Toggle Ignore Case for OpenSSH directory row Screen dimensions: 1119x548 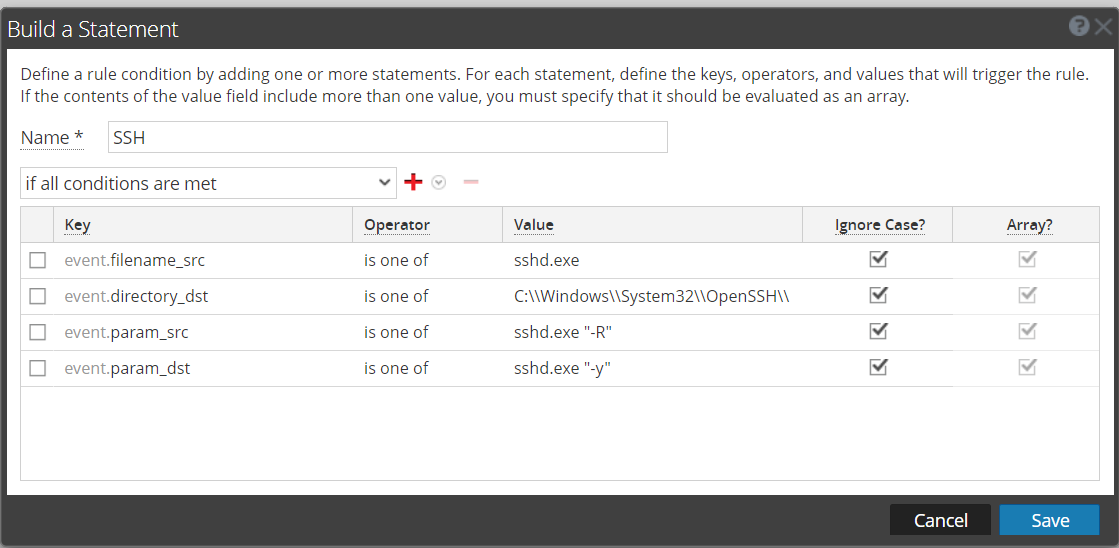pyautogui.click(x=878, y=295)
